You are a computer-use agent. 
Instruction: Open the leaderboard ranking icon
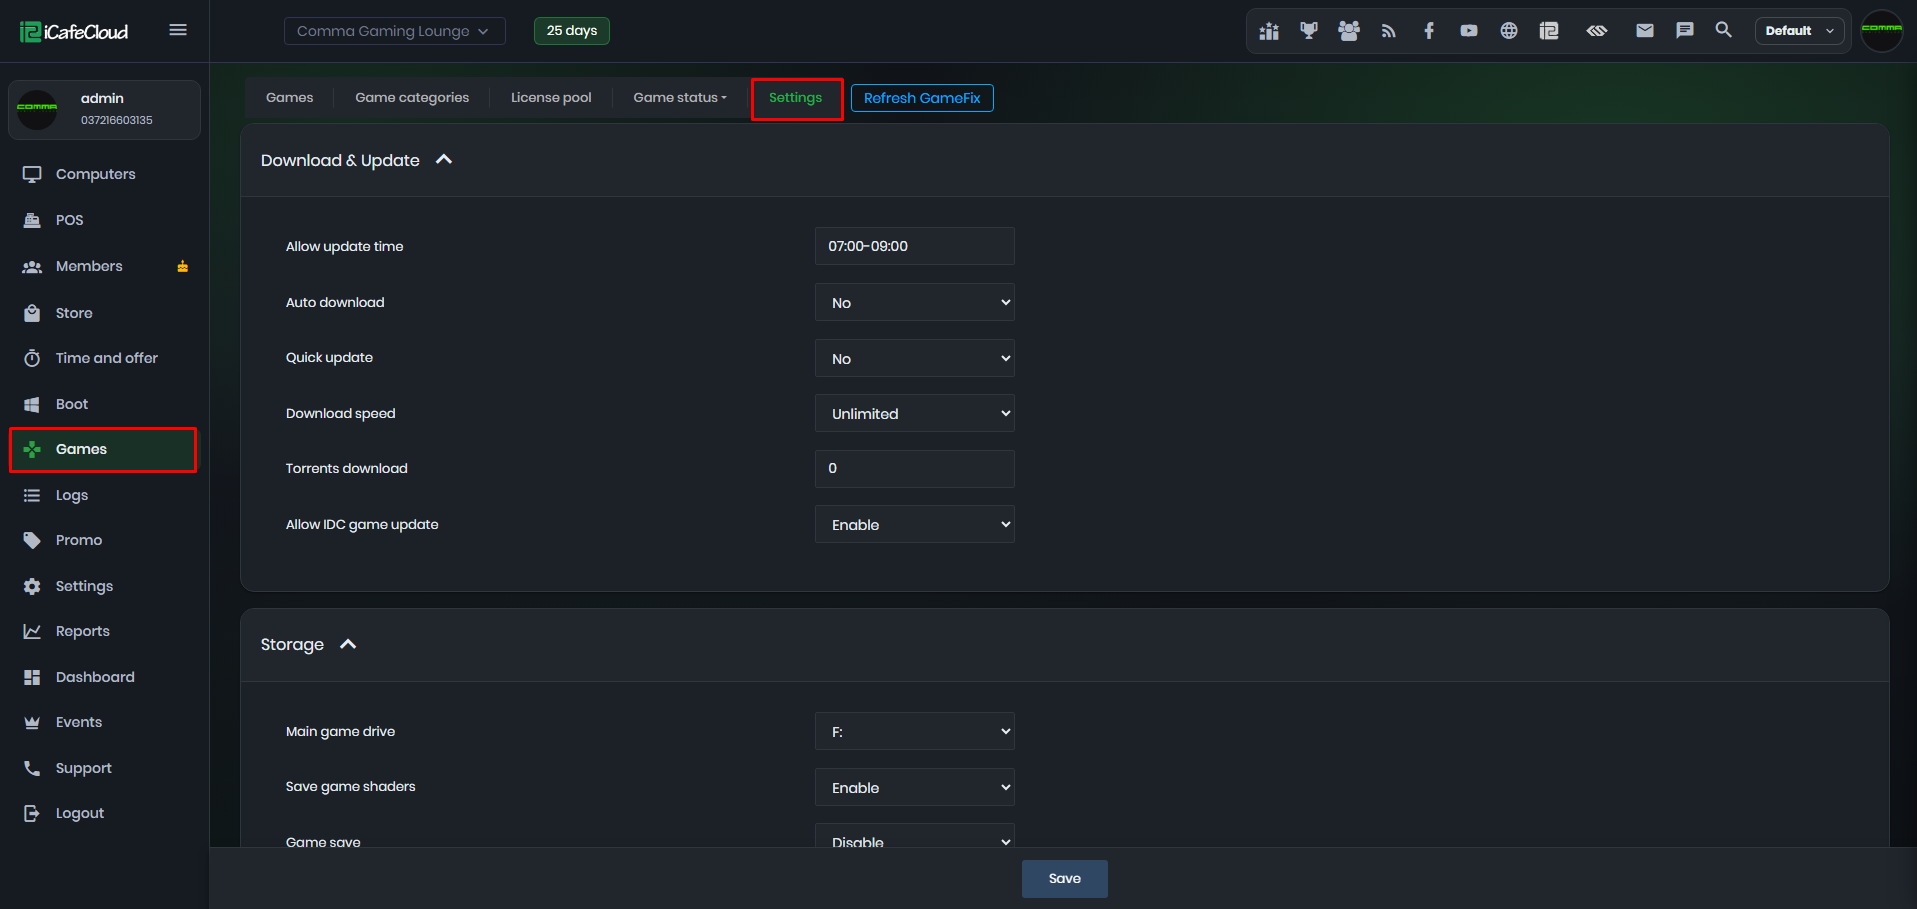tap(1269, 31)
